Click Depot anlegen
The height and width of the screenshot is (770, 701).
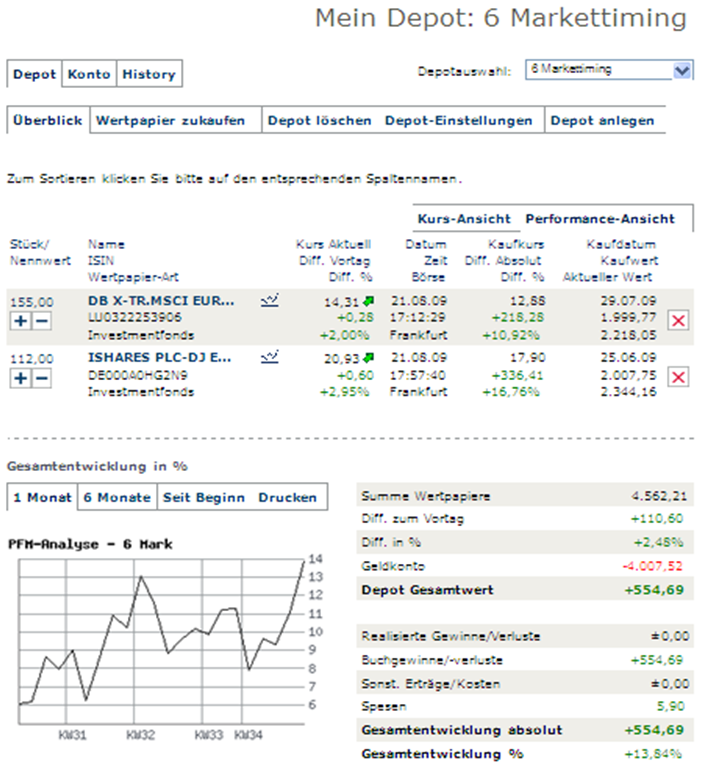(603, 121)
